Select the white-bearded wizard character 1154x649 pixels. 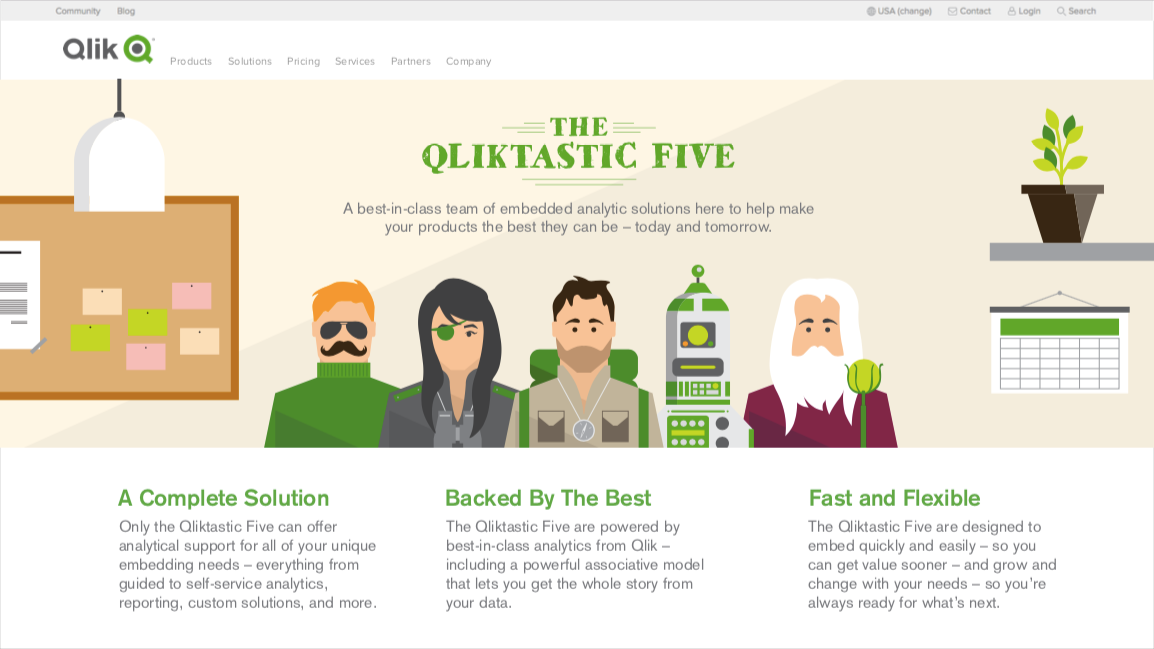point(821,363)
